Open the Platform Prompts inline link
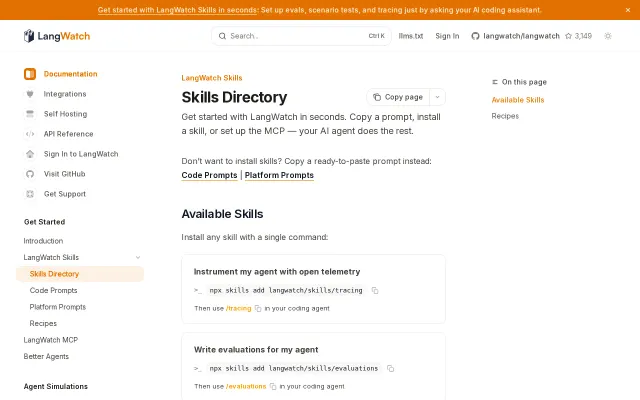This screenshot has height=400, width=640. pyautogui.click(x=279, y=175)
